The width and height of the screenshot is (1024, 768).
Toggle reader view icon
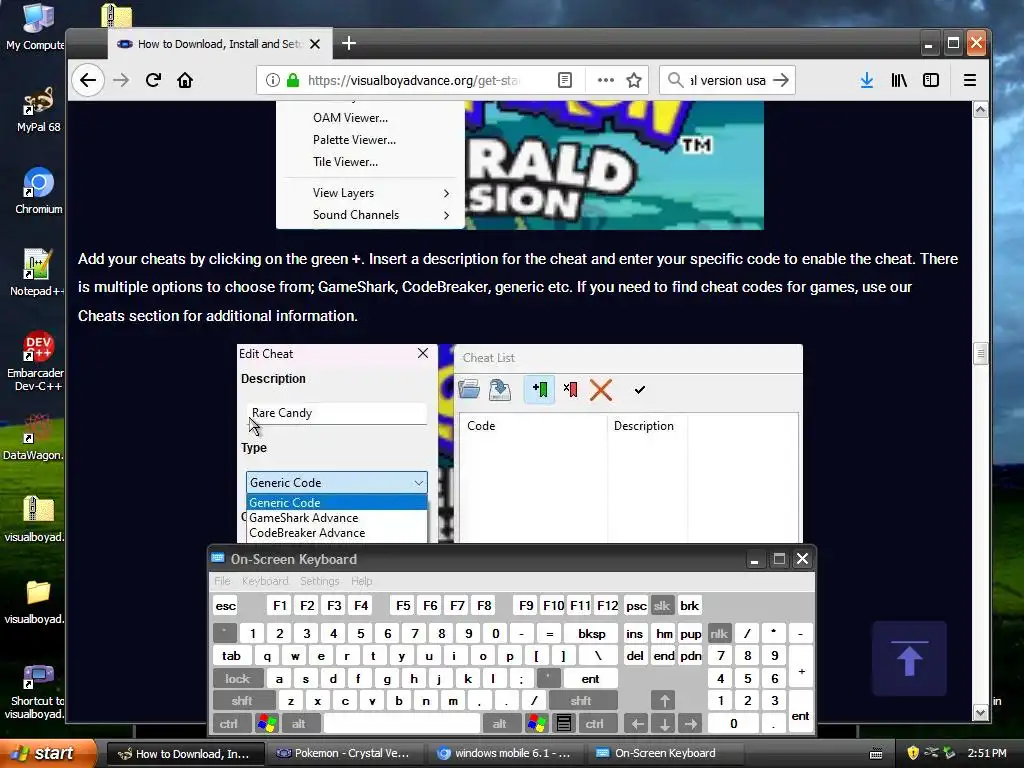pyautogui.click(x=565, y=80)
